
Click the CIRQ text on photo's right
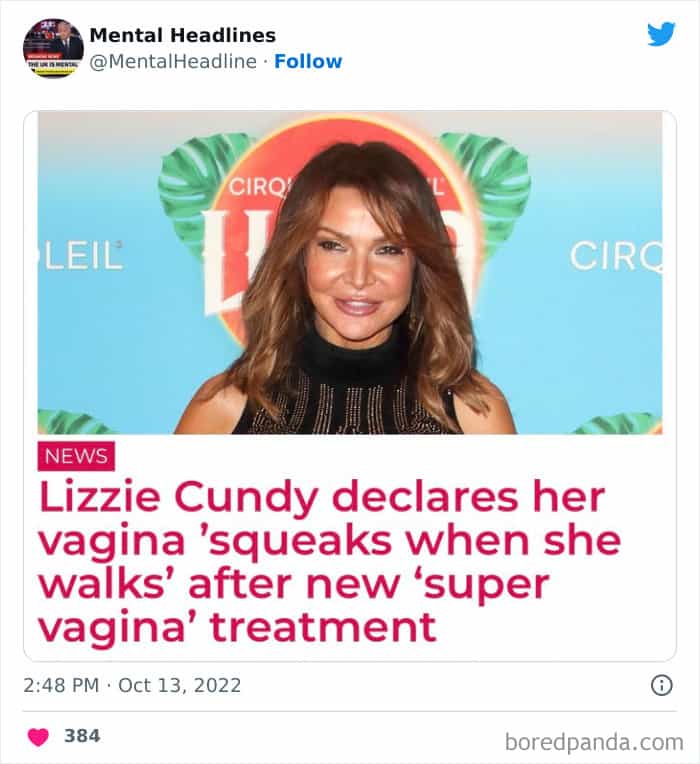[615, 257]
